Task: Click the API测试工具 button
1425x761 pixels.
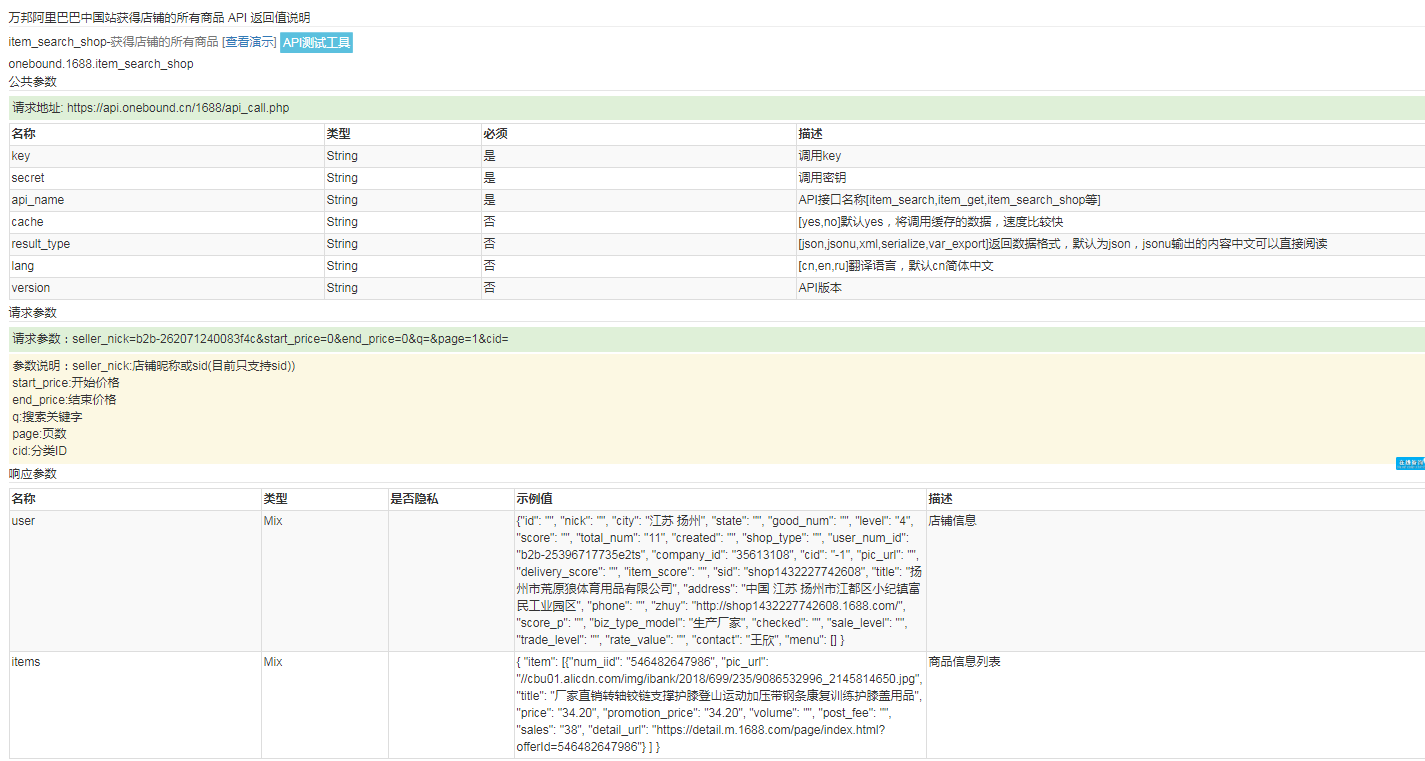Action: (316, 42)
